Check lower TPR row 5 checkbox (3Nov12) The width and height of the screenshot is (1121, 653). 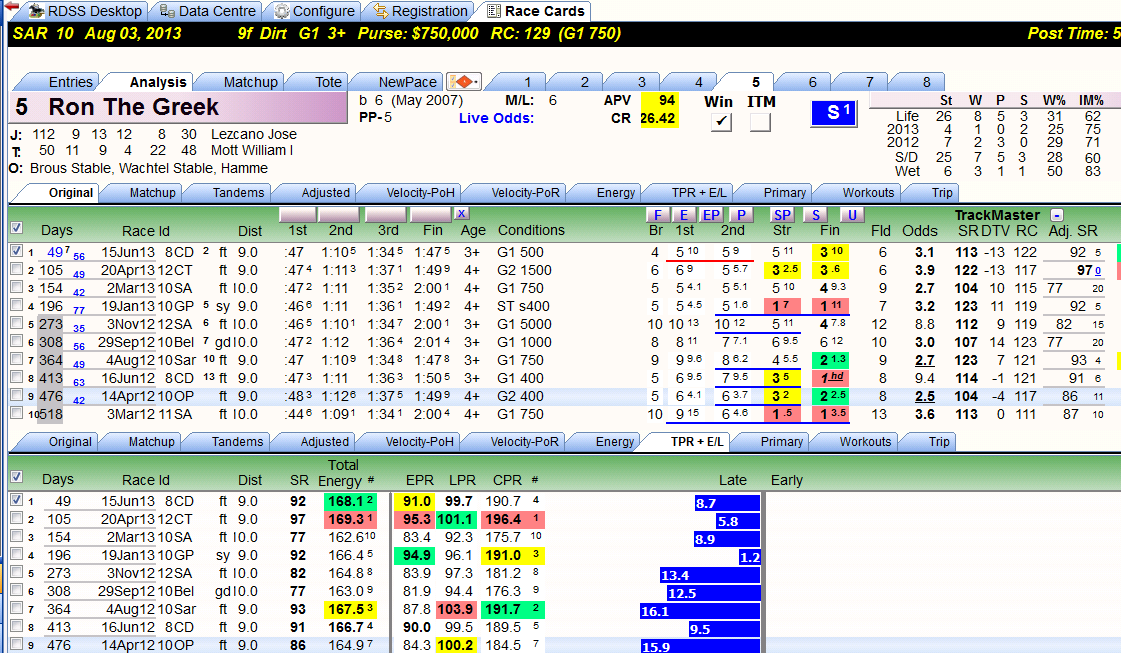point(16,572)
